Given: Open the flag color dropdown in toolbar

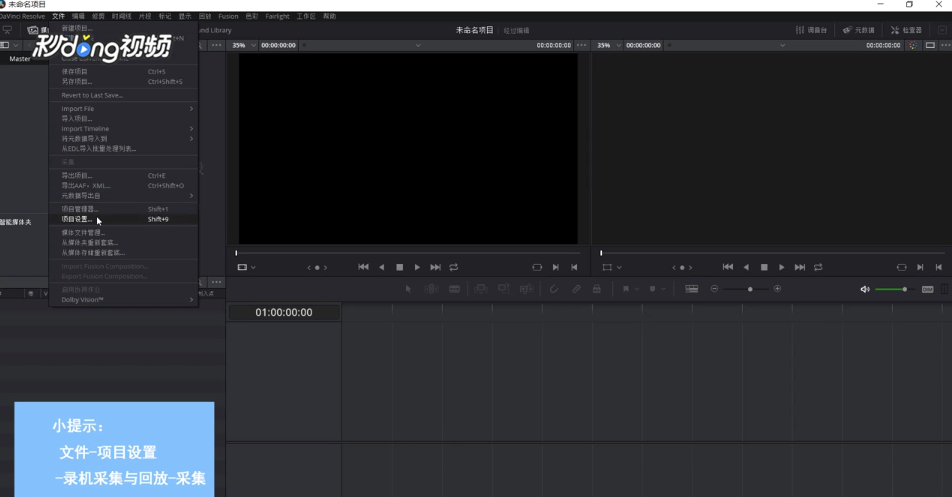Looking at the screenshot, I should [637, 289].
